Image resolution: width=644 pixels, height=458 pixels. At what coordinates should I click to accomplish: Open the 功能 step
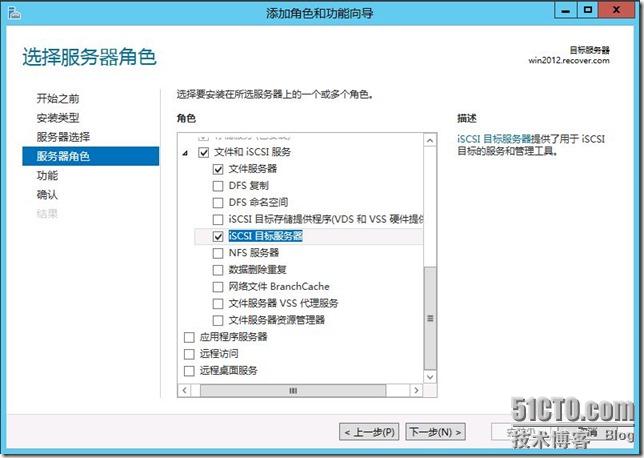(47, 175)
